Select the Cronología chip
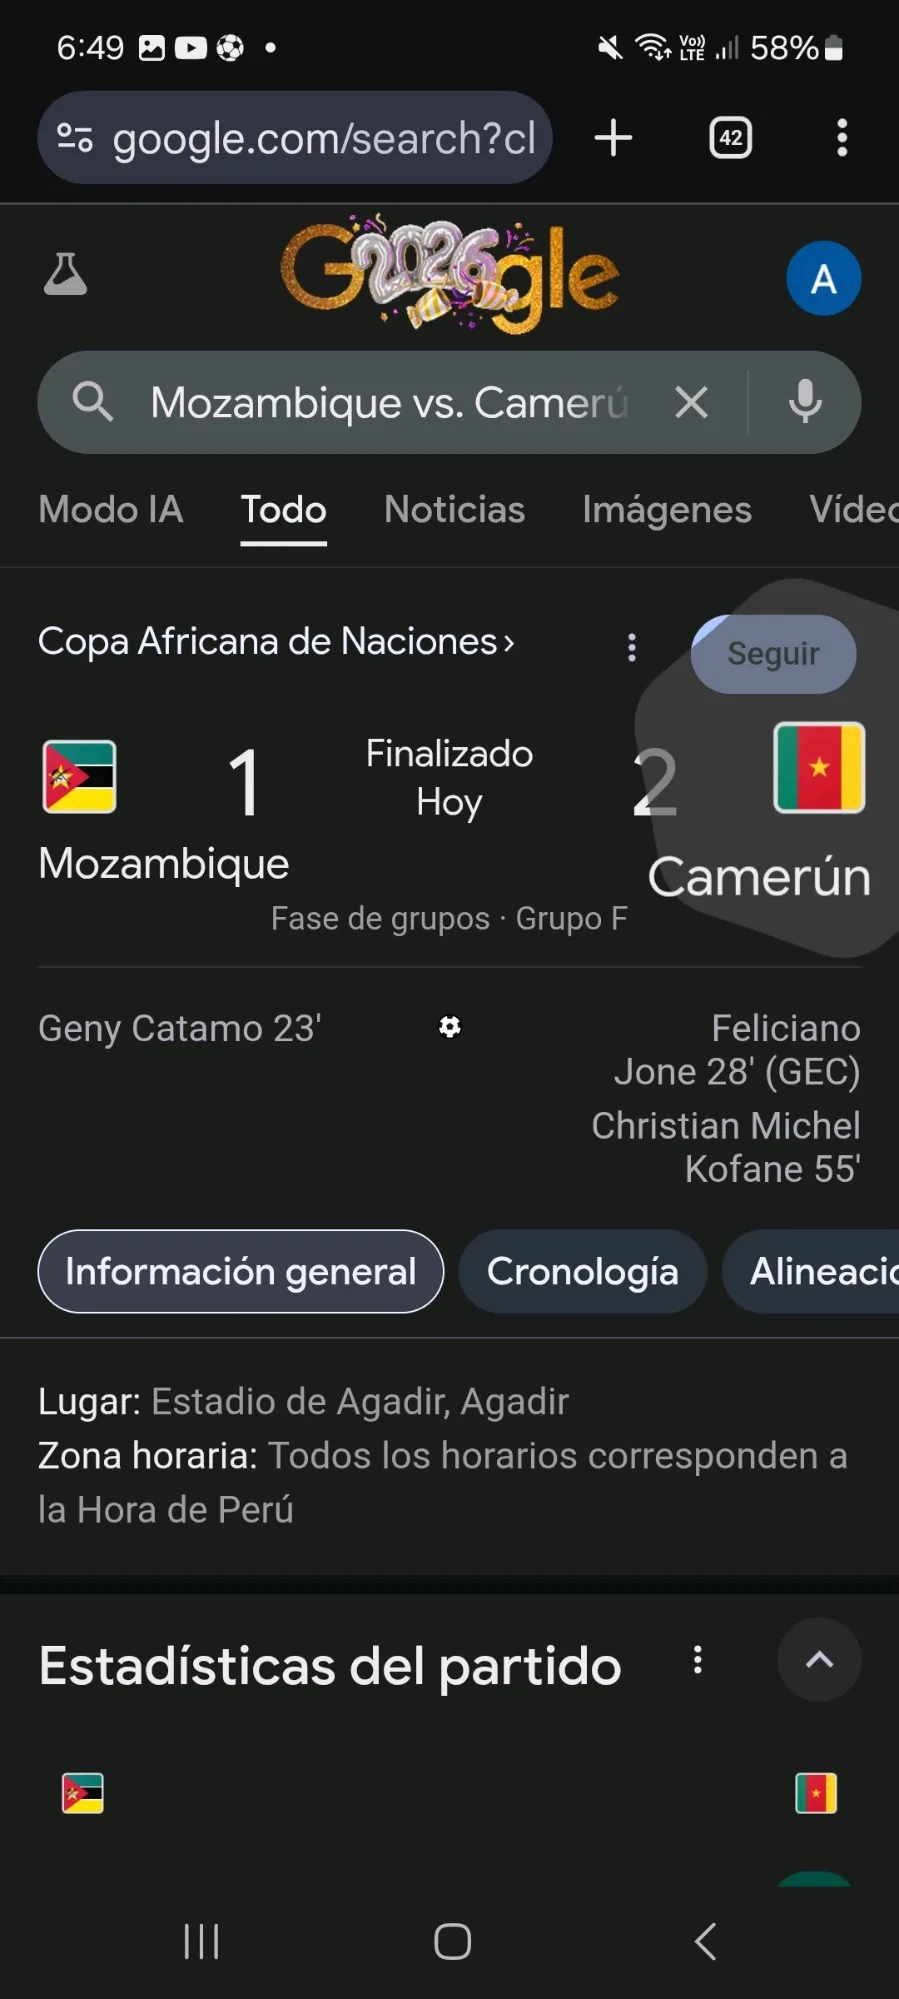 [x=582, y=1271]
